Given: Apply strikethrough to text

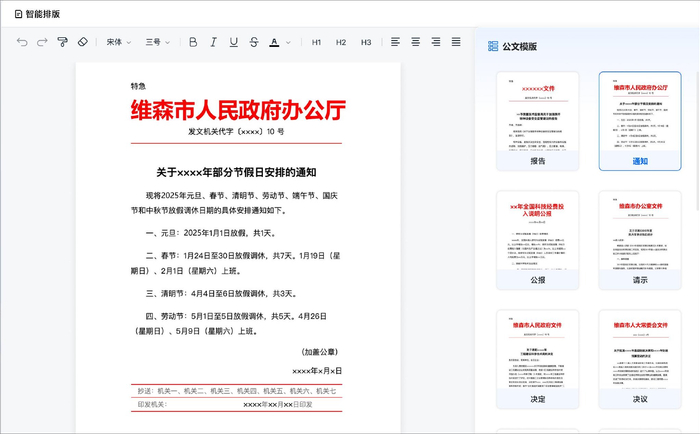Looking at the screenshot, I should click(x=253, y=42).
